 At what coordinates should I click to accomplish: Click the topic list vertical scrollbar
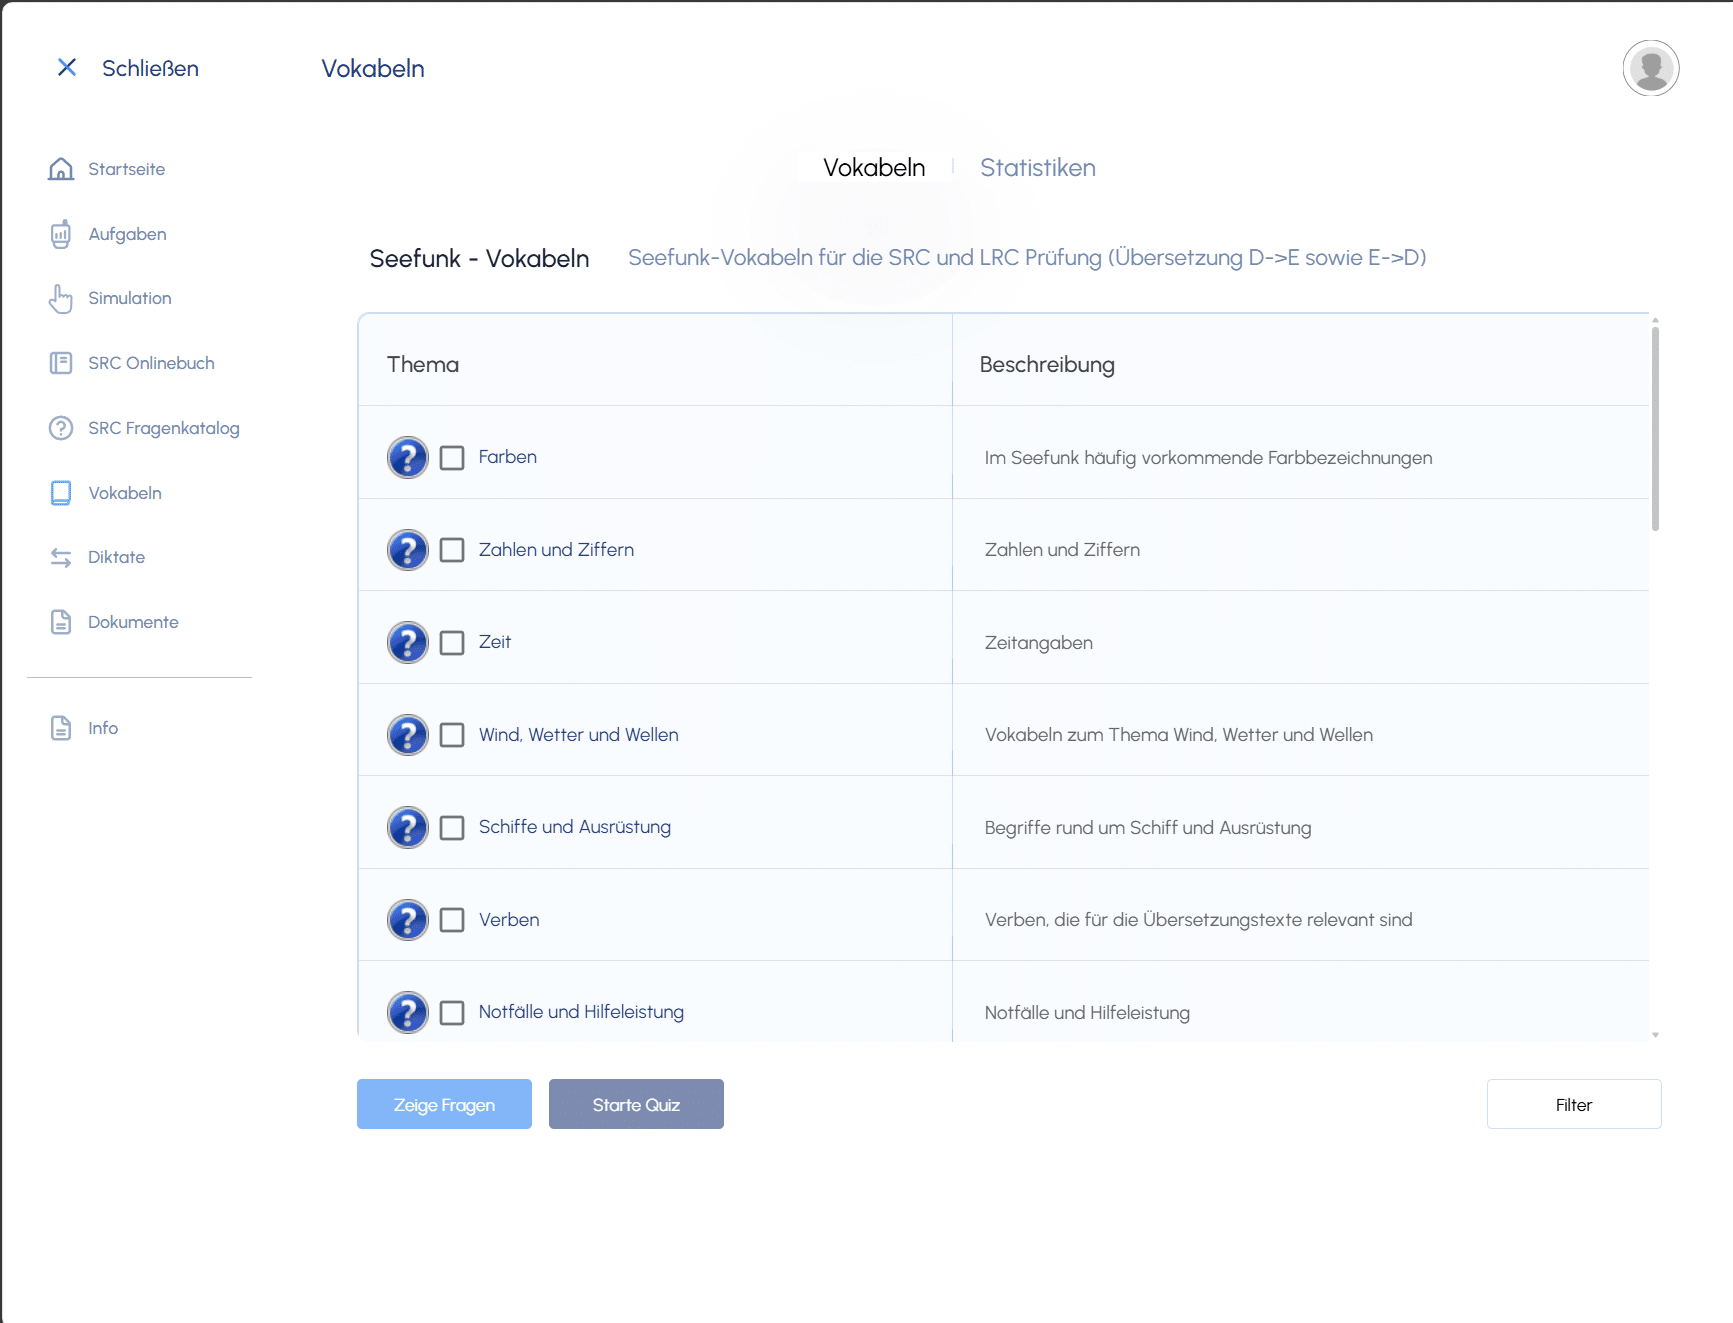coord(1655,430)
